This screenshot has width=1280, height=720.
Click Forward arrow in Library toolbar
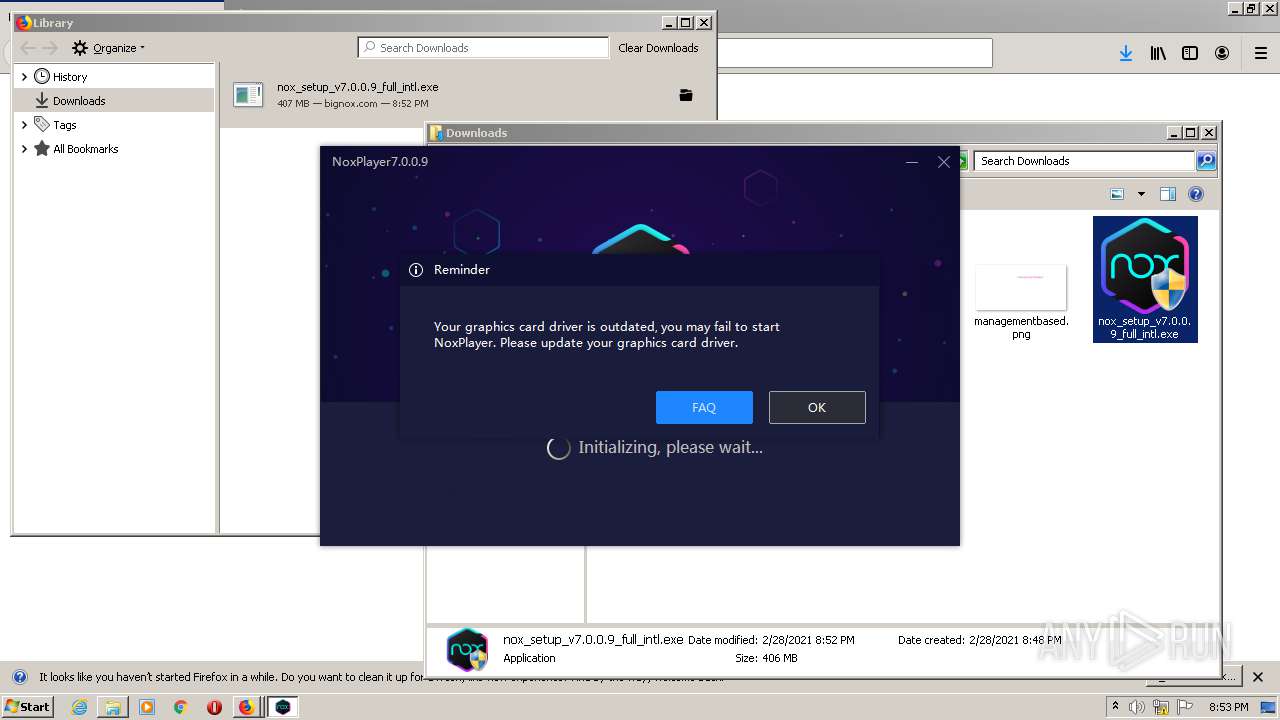50,48
